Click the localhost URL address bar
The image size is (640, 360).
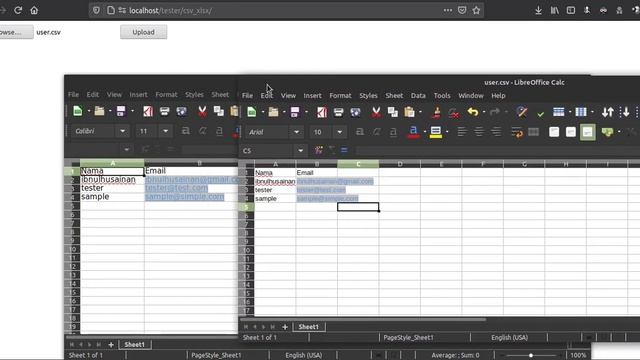[286, 11]
